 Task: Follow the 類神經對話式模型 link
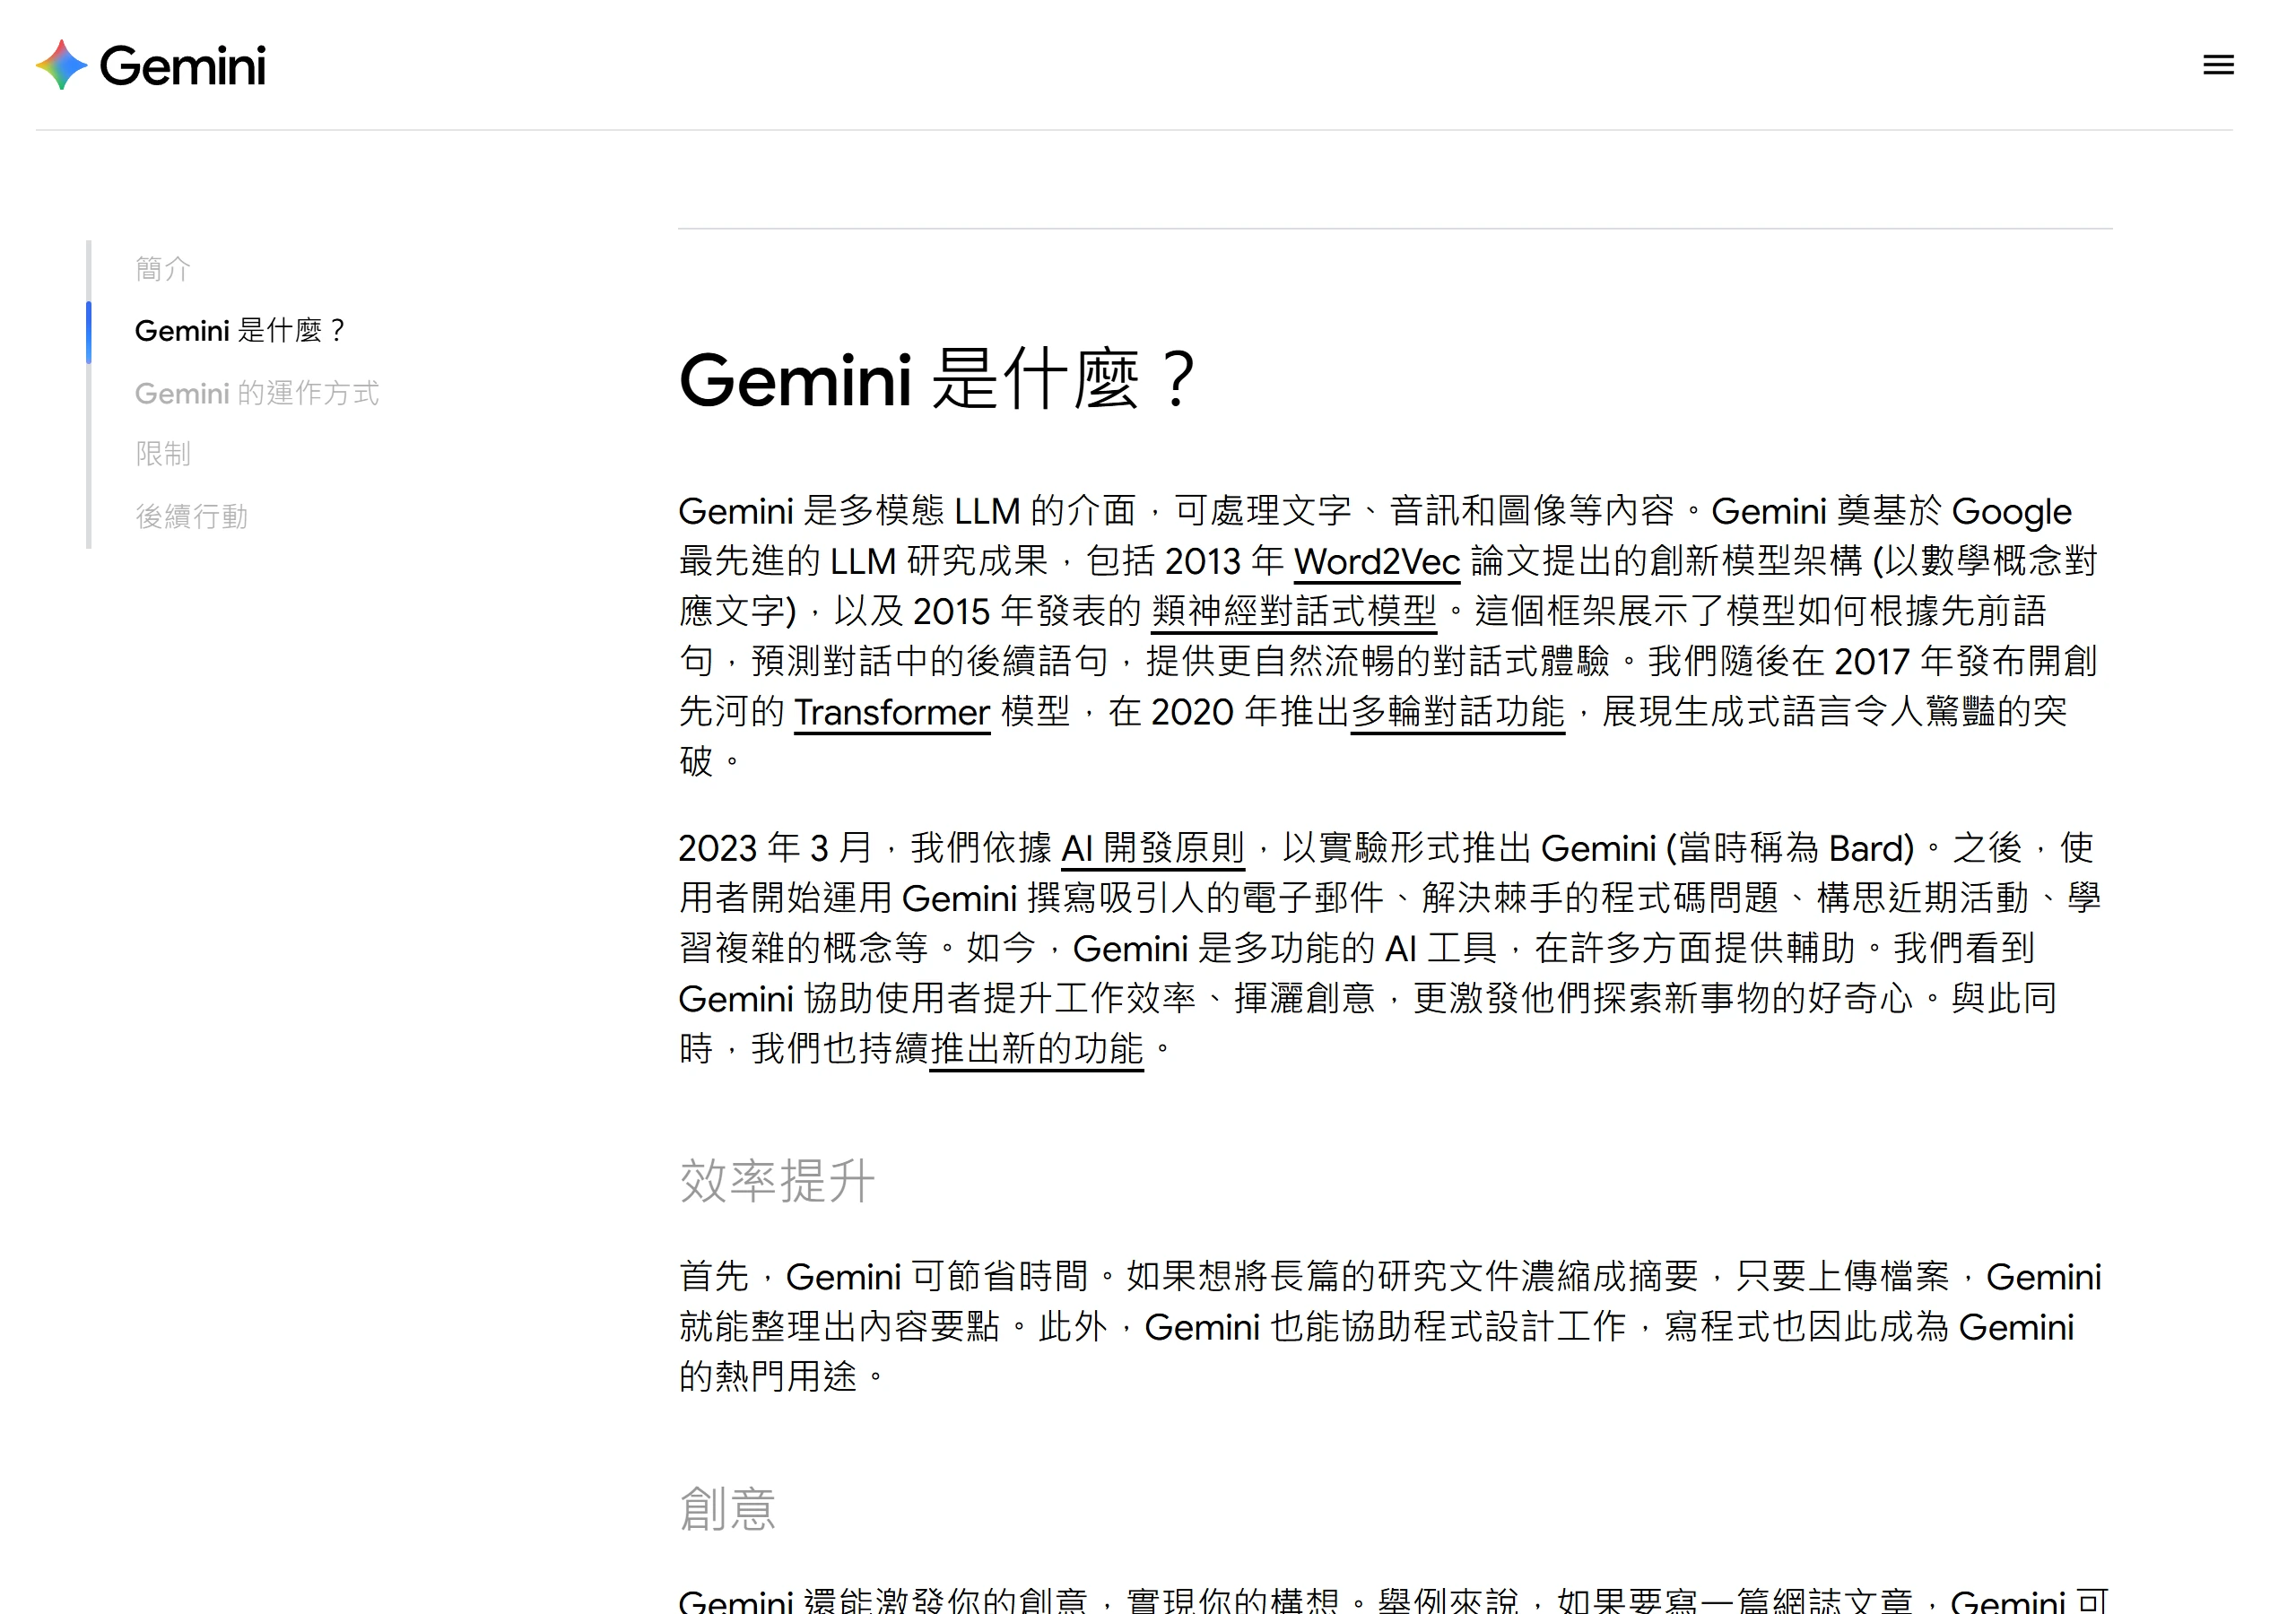click(1294, 612)
